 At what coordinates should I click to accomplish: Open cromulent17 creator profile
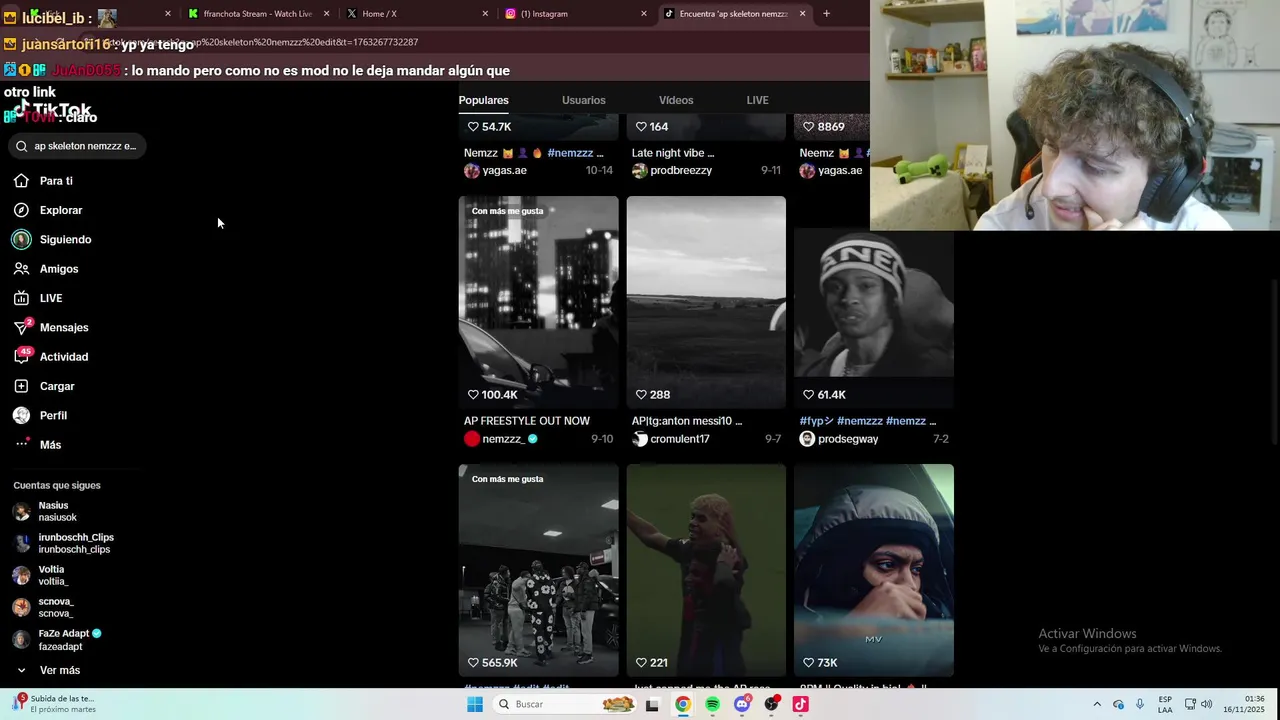671,439
